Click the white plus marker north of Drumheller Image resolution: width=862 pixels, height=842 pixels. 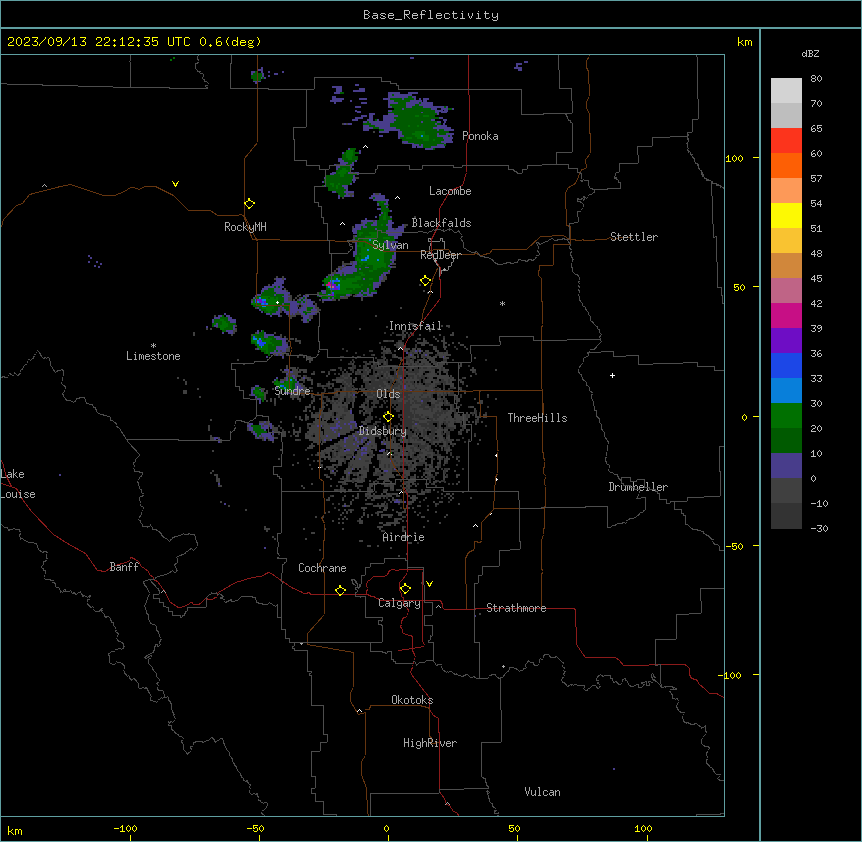click(x=612, y=375)
